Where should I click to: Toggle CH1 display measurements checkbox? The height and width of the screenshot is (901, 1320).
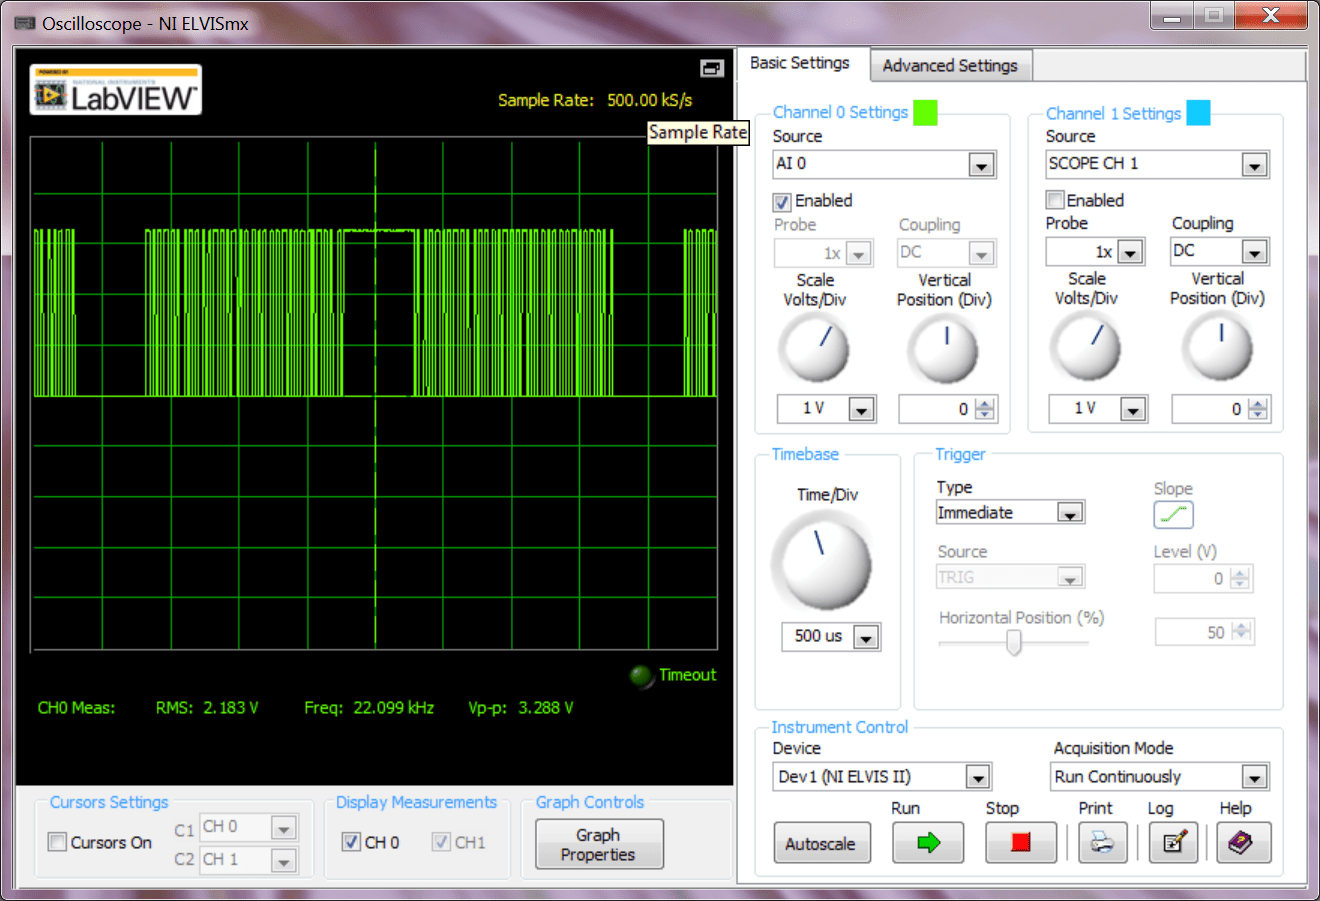pos(441,842)
